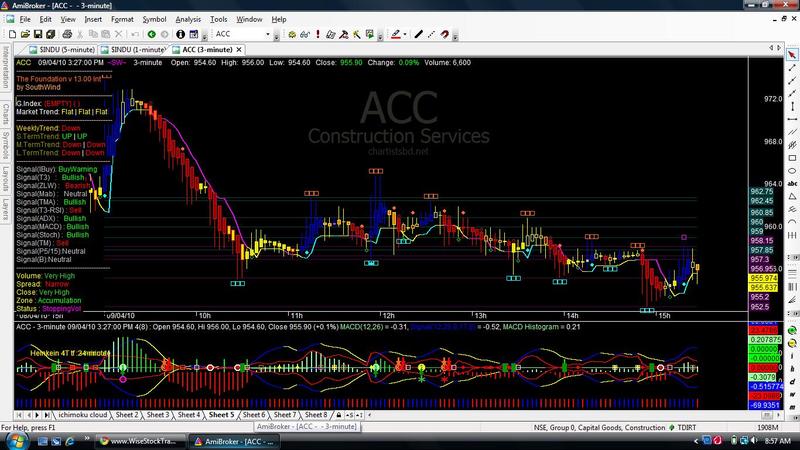The image size is (800, 450).
Task: Click the New document icon
Action: [12, 34]
